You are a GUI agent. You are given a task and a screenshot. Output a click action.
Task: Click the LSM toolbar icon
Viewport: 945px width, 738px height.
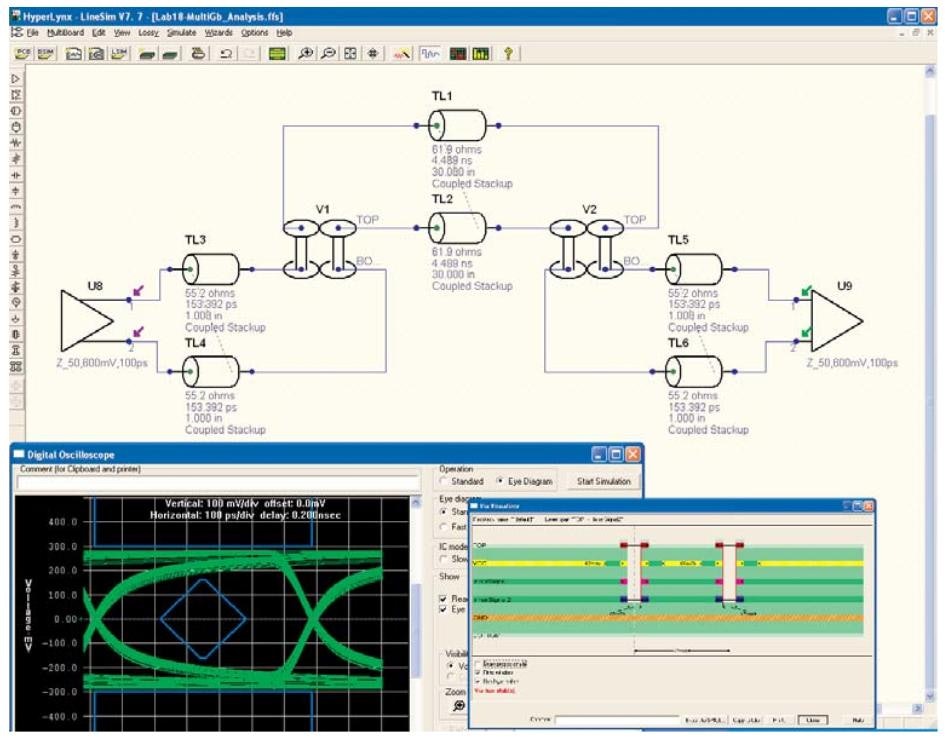[119, 54]
